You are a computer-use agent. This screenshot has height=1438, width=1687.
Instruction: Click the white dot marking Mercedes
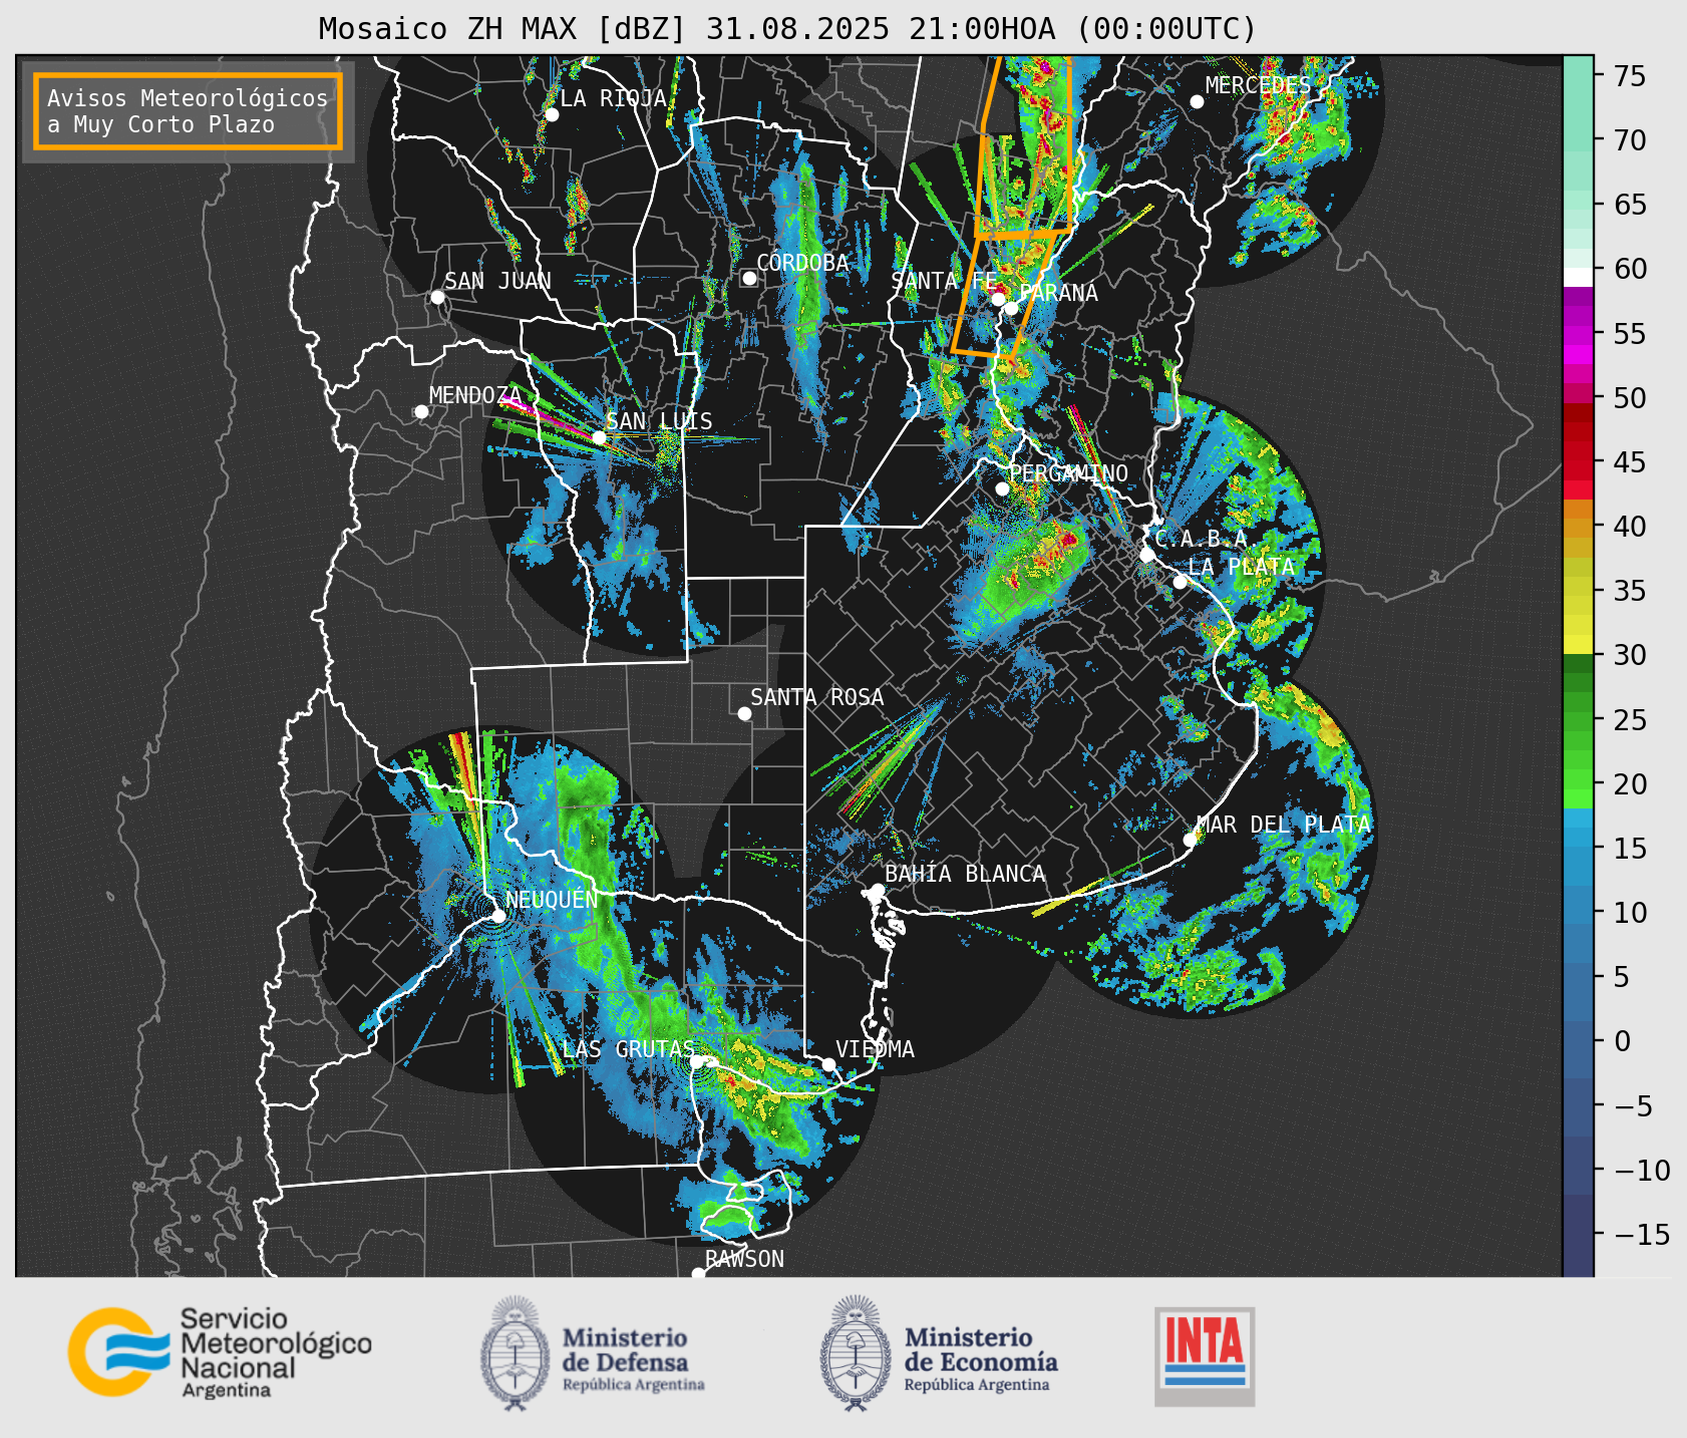(1196, 102)
